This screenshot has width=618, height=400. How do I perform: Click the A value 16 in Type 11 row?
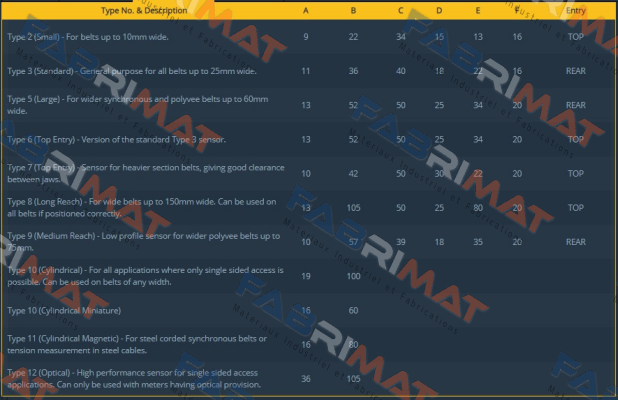click(306, 344)
